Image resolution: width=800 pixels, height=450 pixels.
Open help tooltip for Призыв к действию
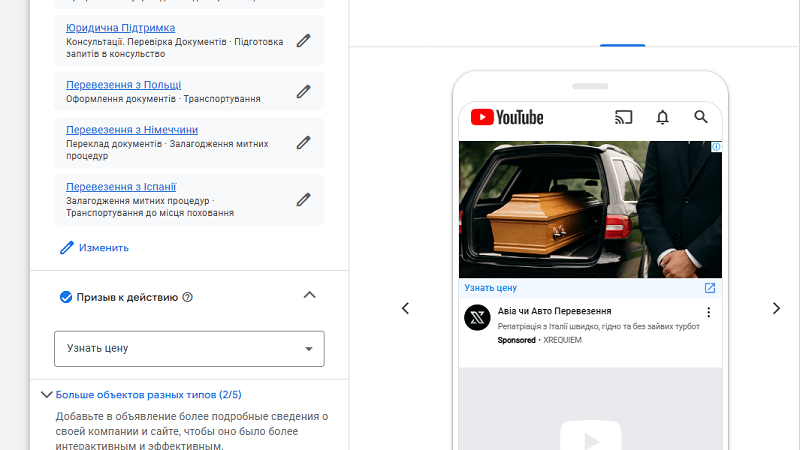(188, 297)
